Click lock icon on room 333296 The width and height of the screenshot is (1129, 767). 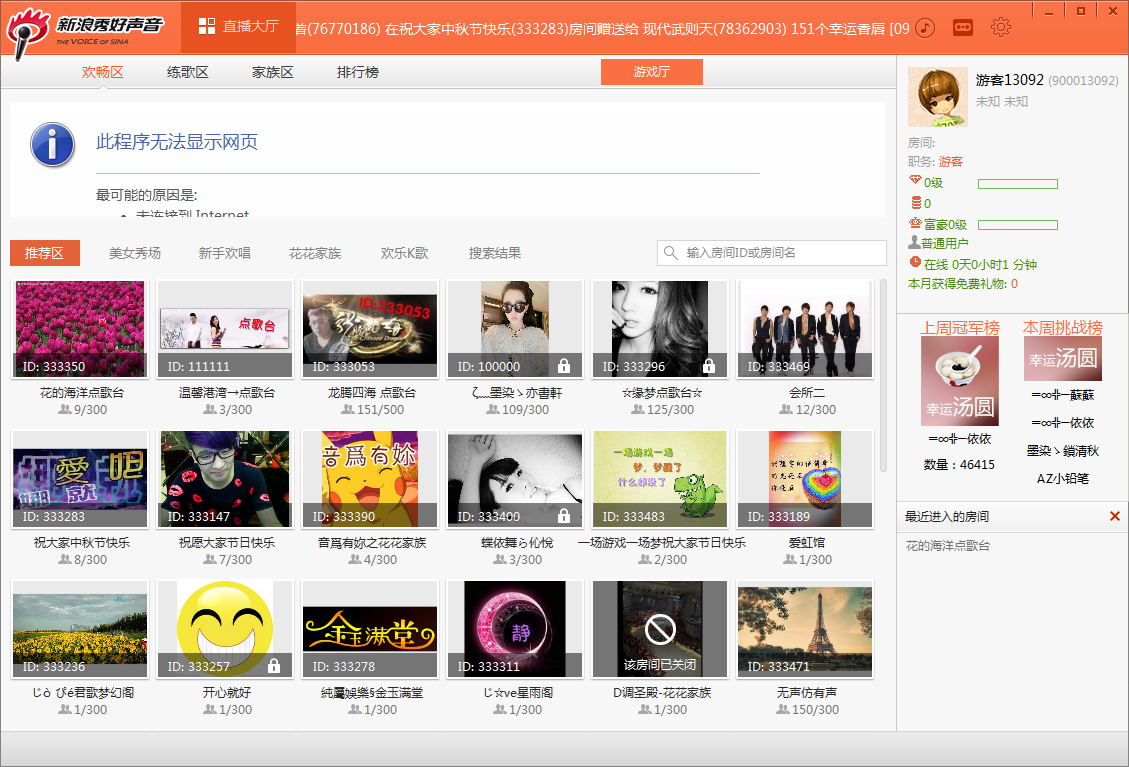[709, 366]
